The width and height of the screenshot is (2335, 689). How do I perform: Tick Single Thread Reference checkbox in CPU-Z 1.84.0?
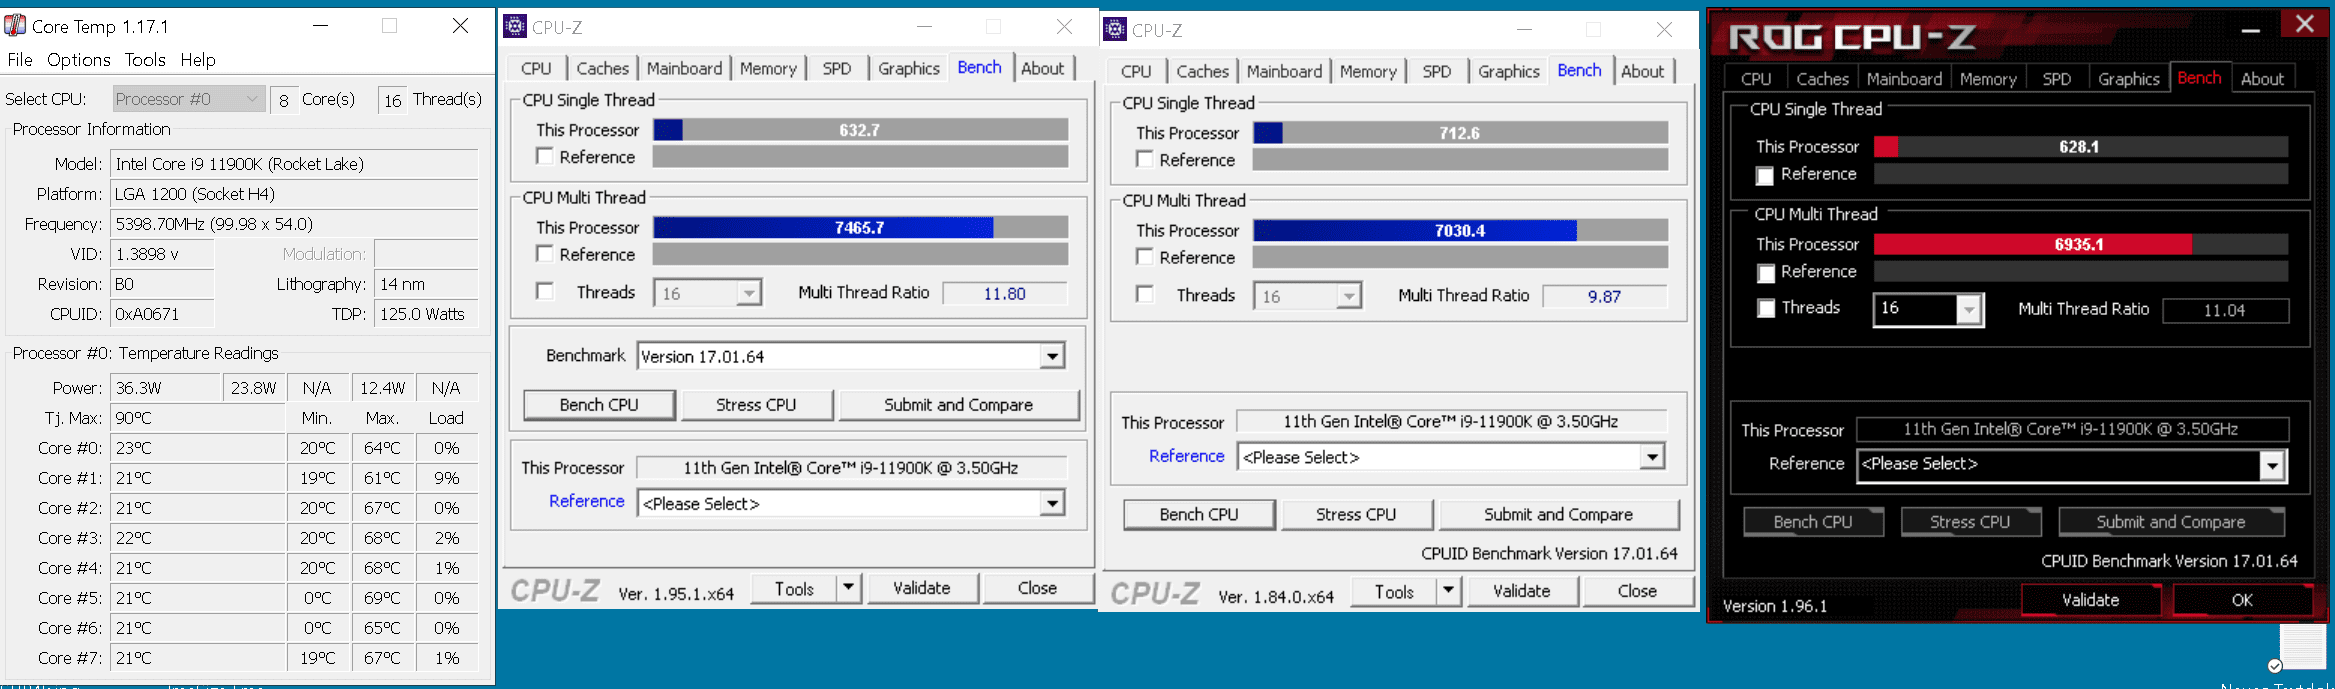1145,159
